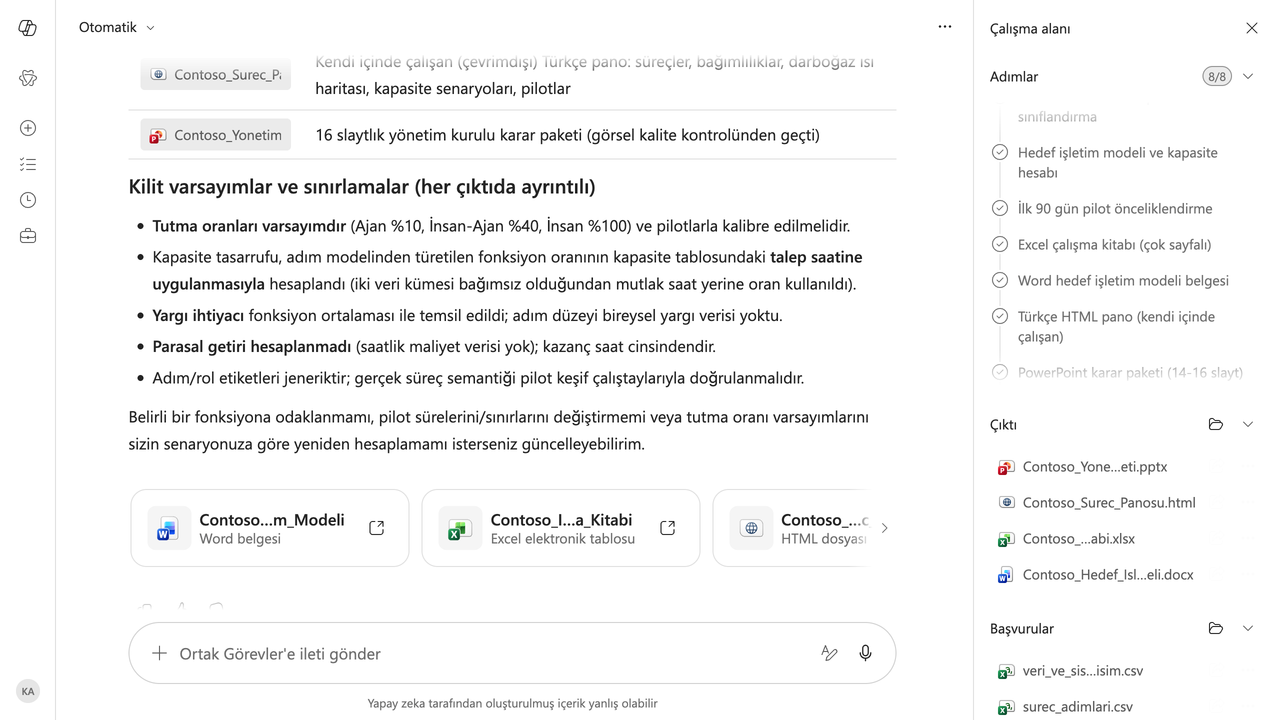The width and height of the screenshot is (1280, 720).
Task: Open history clock icon in sidebar
Action: click(x=28, y=200)
